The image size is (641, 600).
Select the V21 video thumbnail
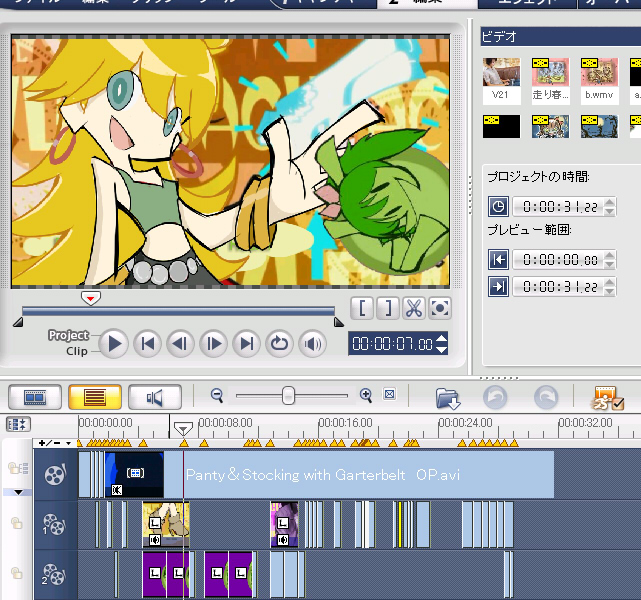(501, 81)
